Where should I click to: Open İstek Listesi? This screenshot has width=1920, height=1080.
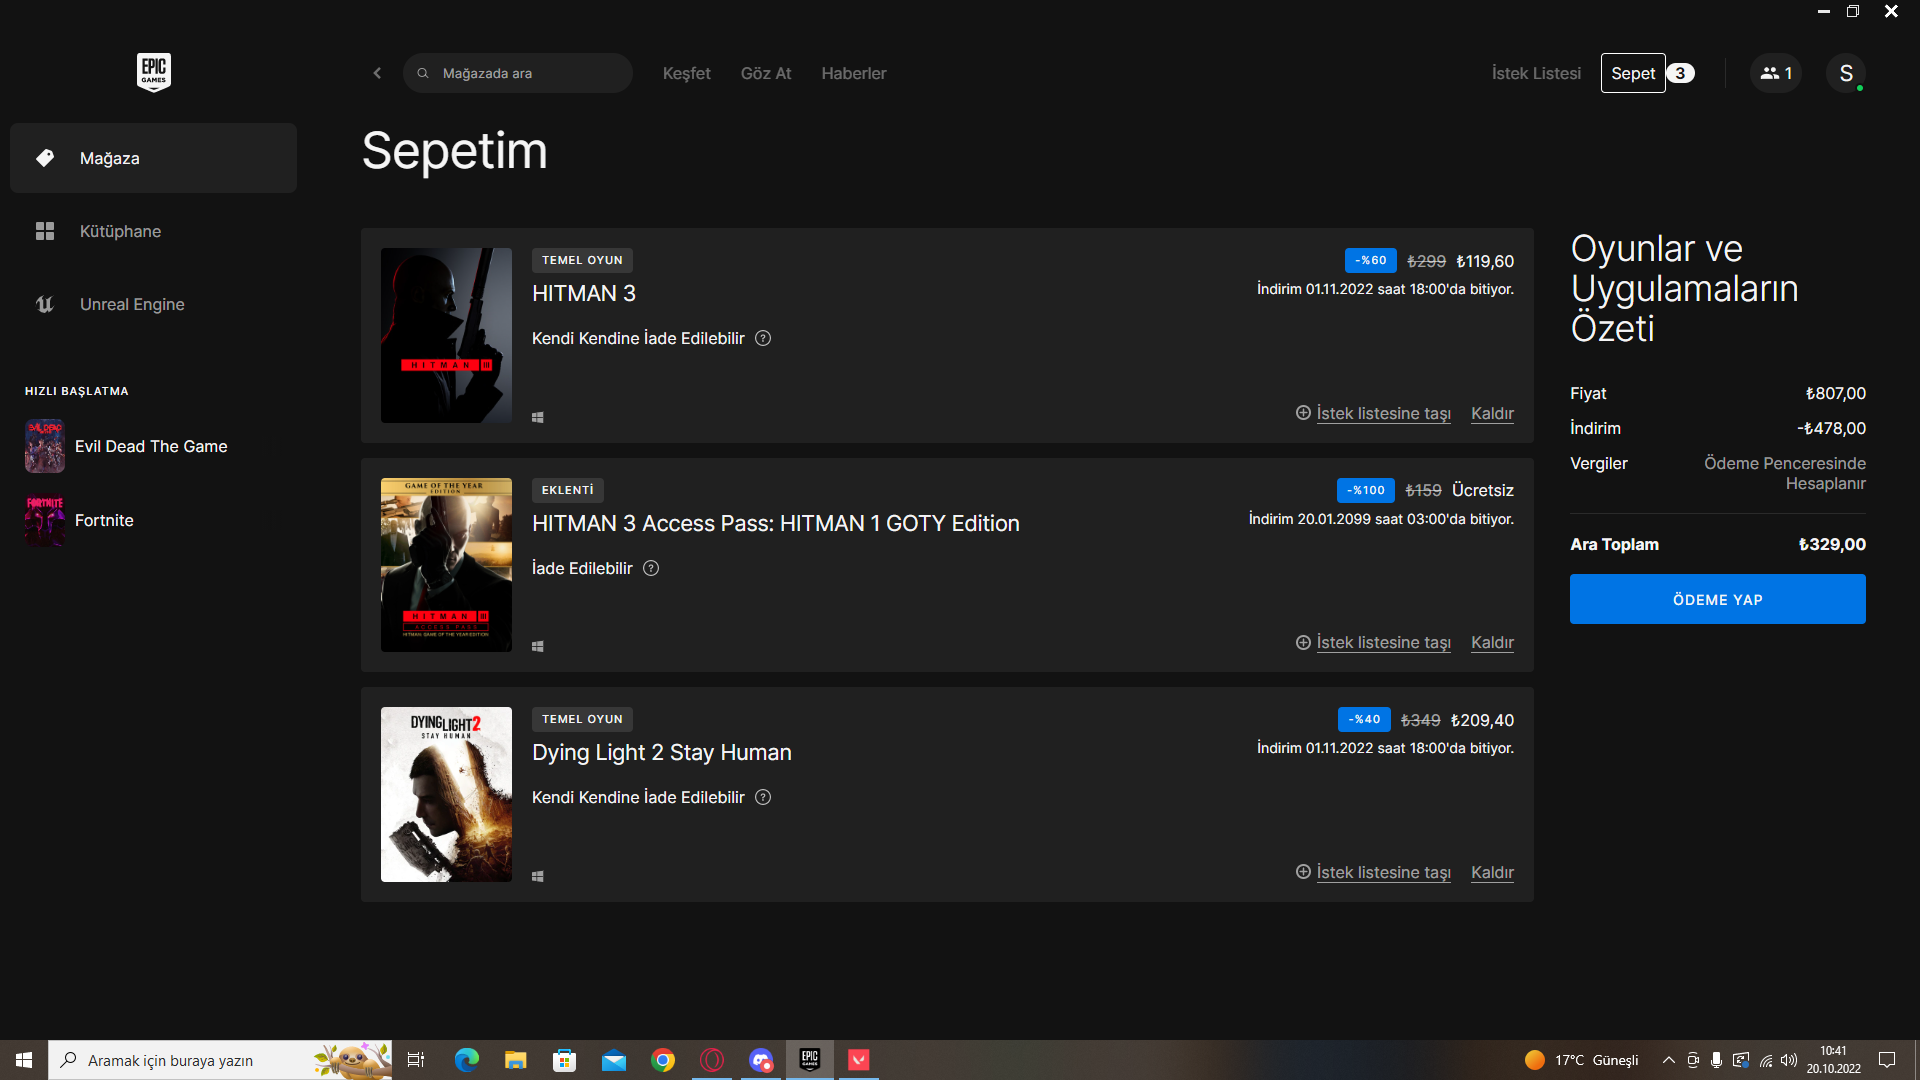(1536, 73)
